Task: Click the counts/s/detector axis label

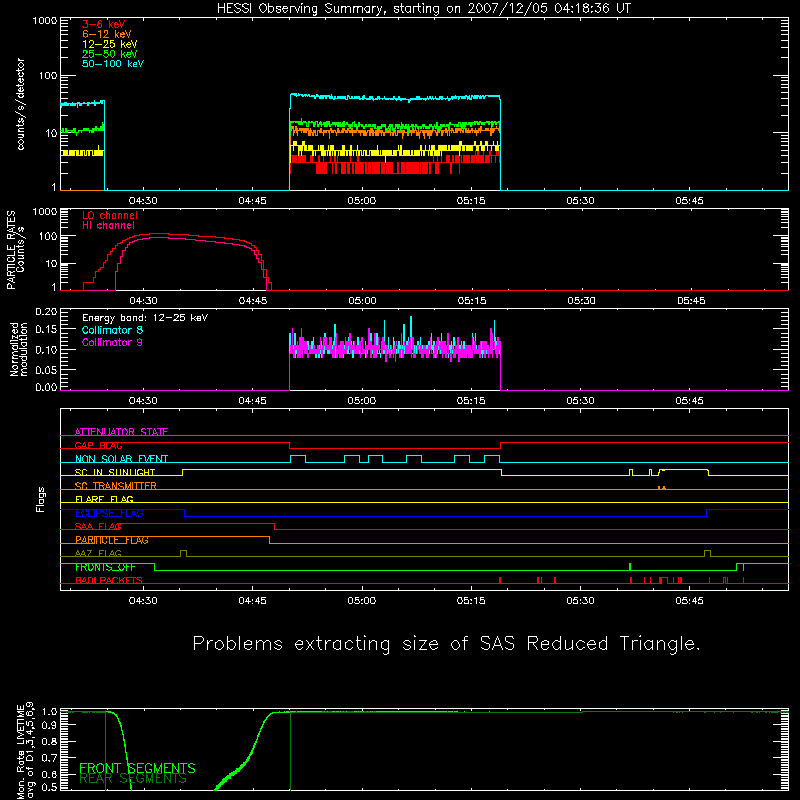Action: tap(20, 104)
